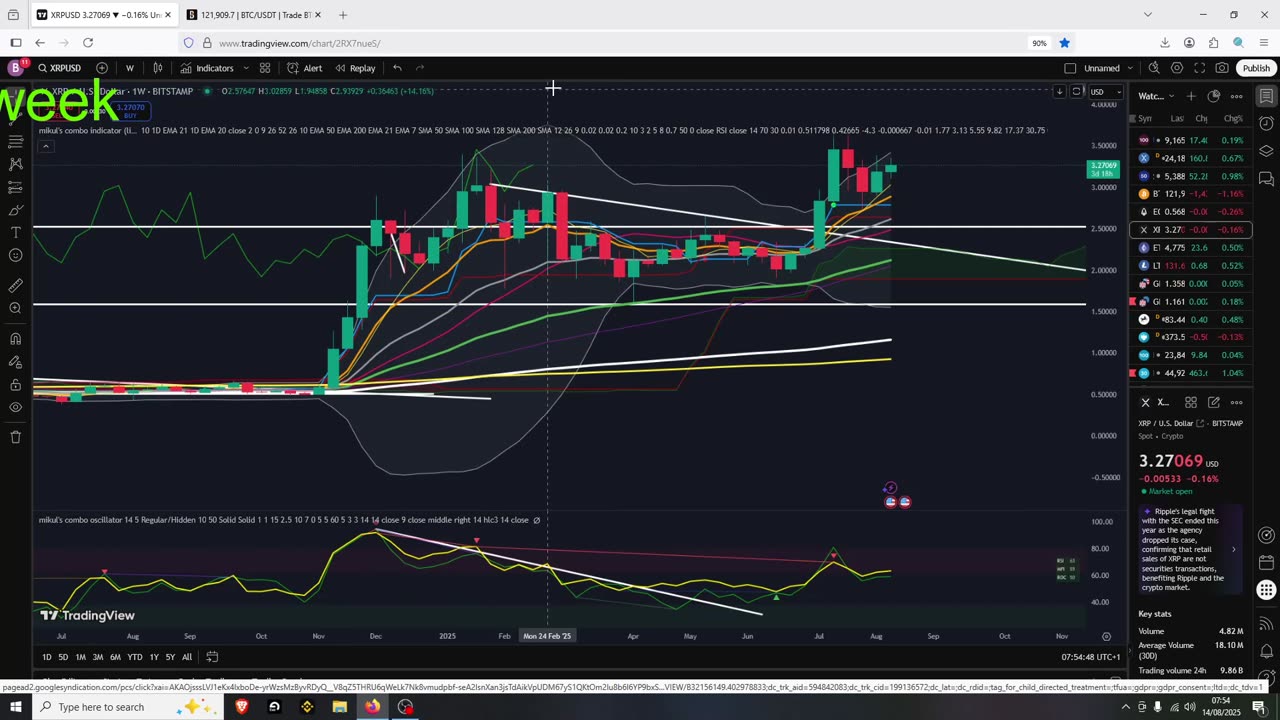Select the zoom in tool
The width and height of the screenshot is (1280, 720).
[x=15, y=308]
